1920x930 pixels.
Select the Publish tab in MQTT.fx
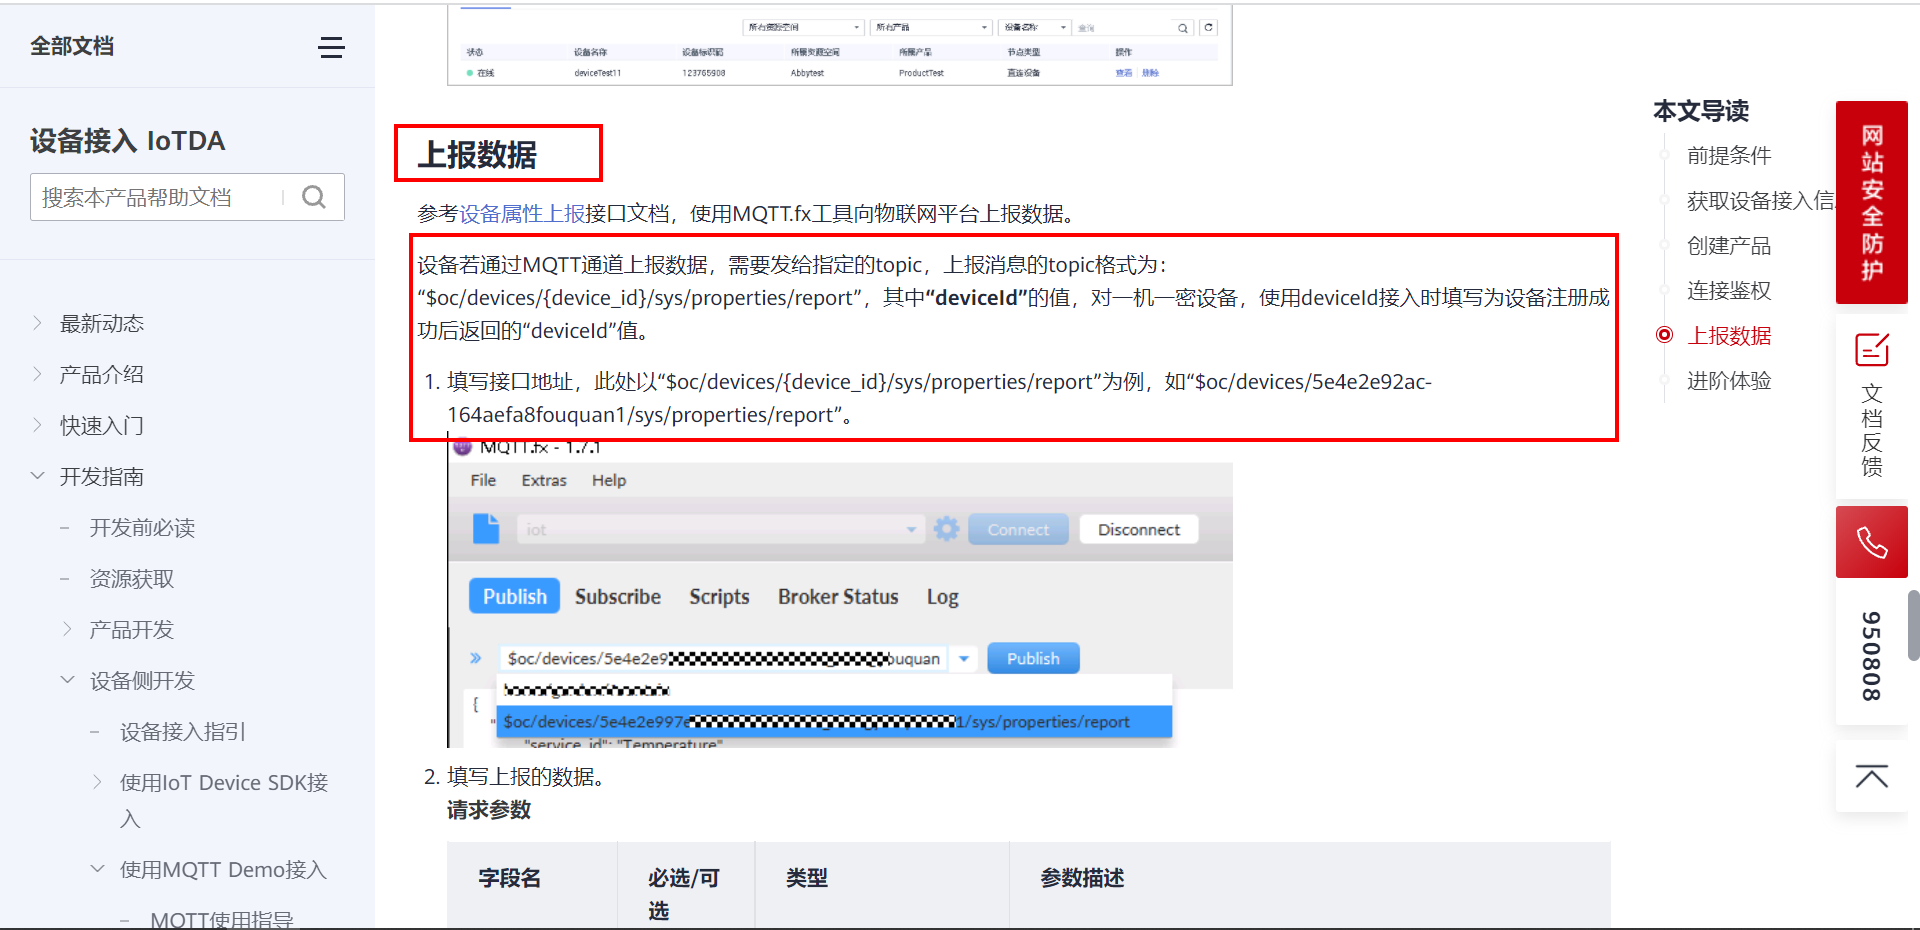tap(514, 596)
